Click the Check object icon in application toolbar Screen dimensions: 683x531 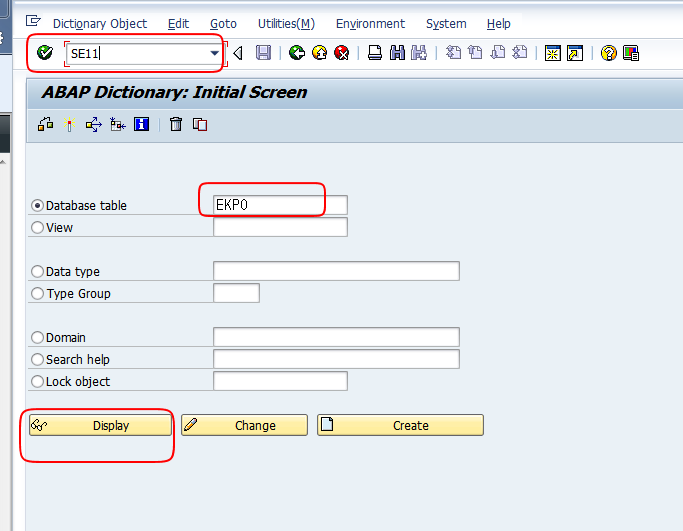point(45,125)
